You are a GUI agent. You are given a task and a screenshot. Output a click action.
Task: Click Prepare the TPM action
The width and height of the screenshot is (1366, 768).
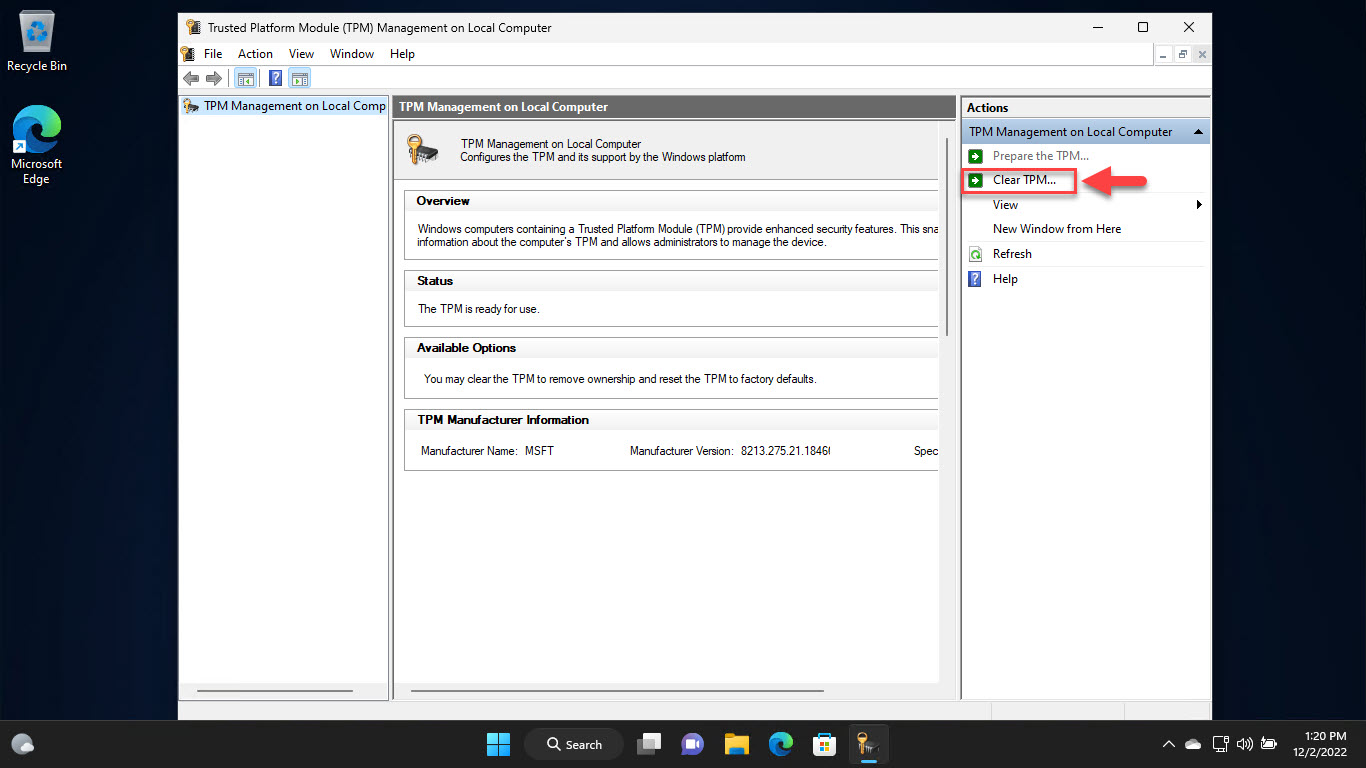click(x=1040, y=156)
